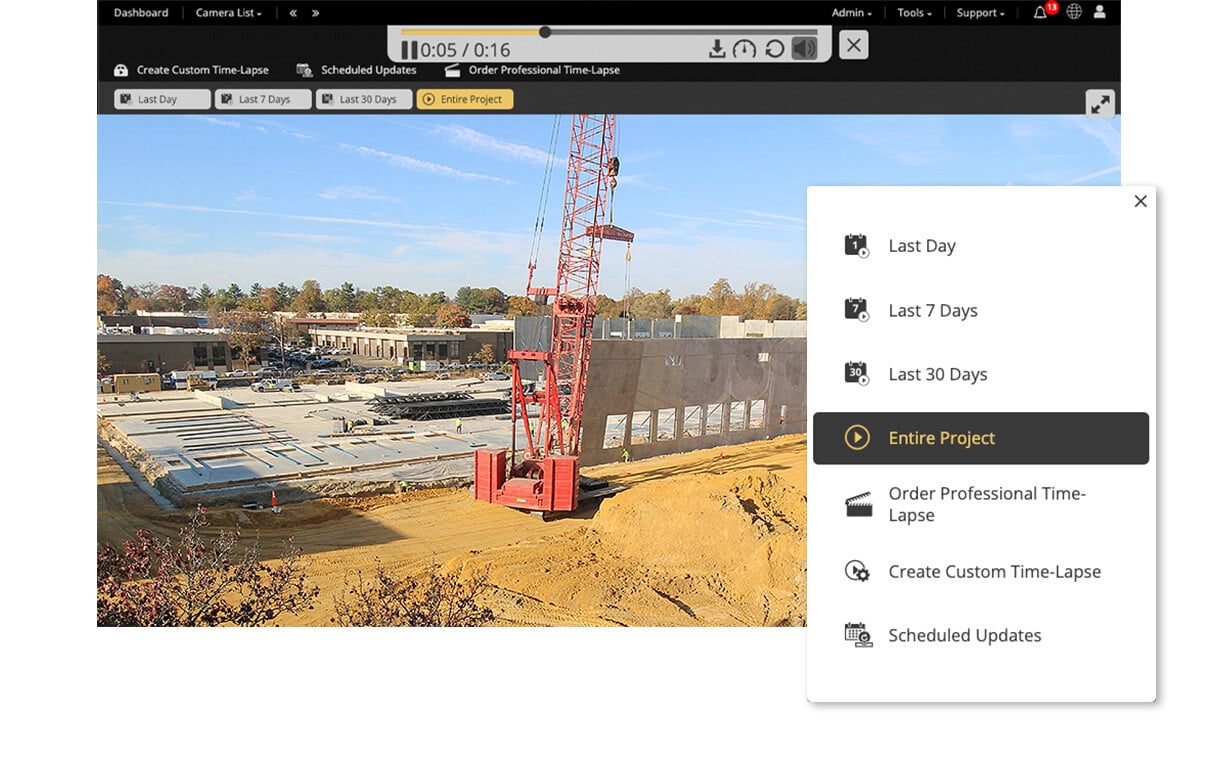The image size is (1216, 780).
Task: Open notifications via the bell icon
Action: (1041, 12)
